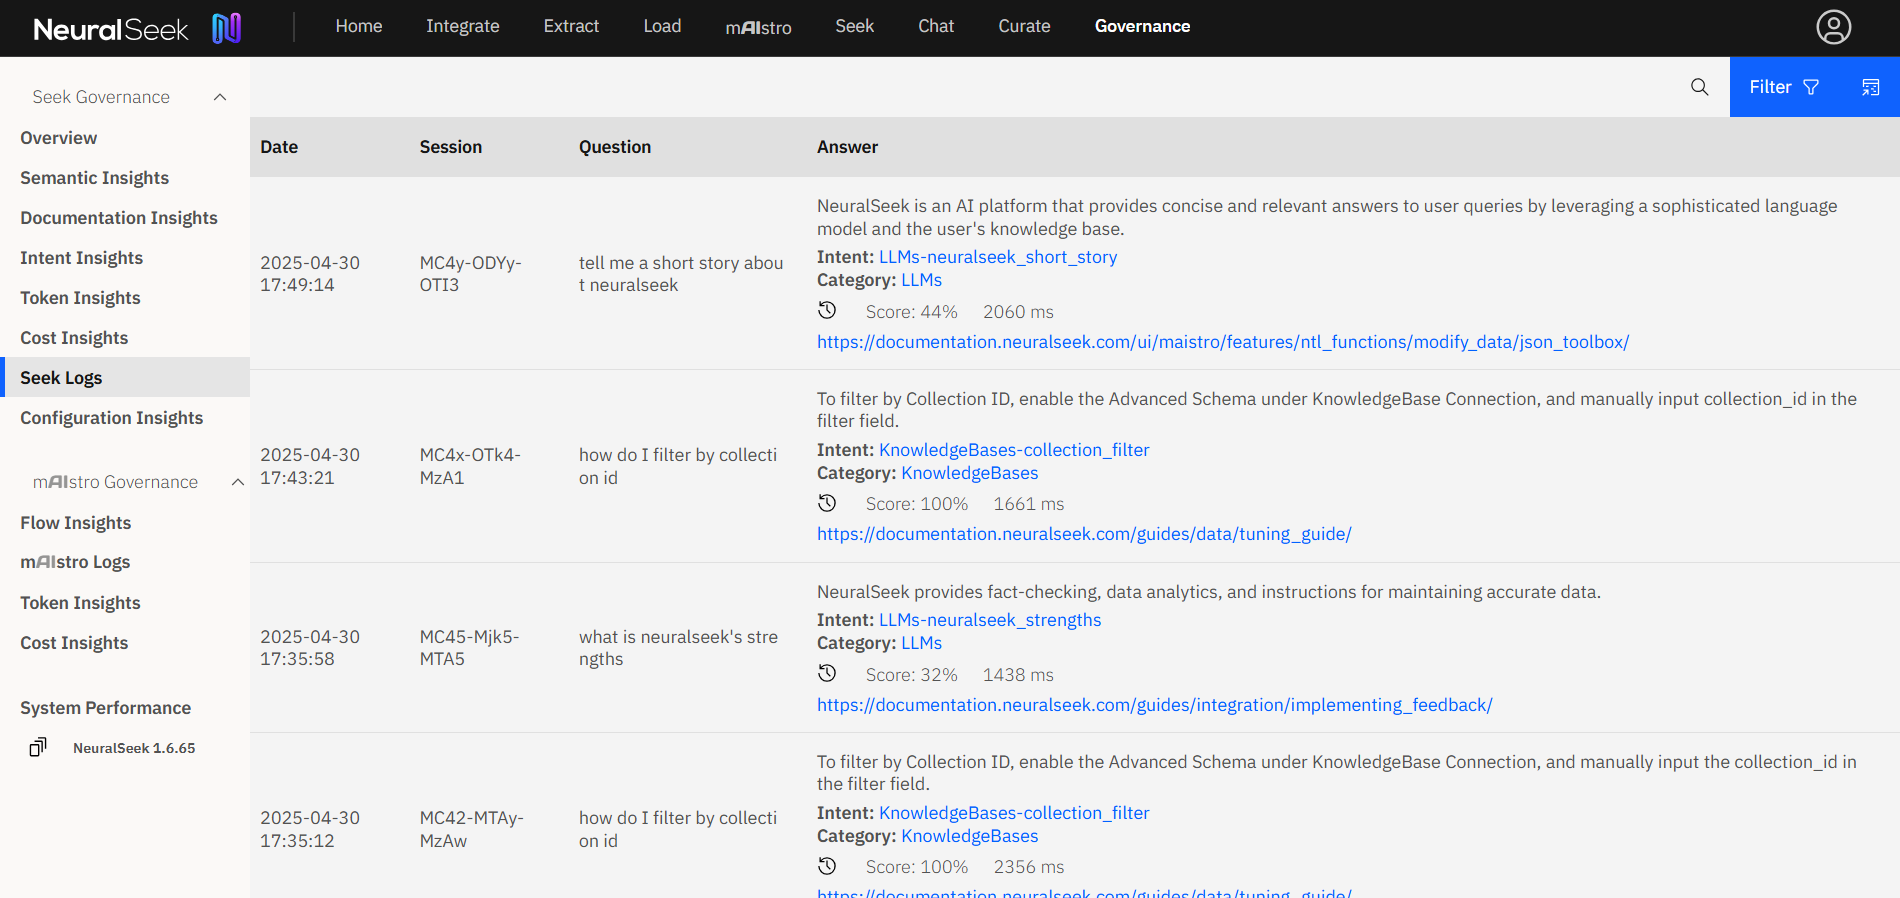Click the icon right of the Filter button
Viewport: 1900px width, 898px height.
click(1870, 87)
